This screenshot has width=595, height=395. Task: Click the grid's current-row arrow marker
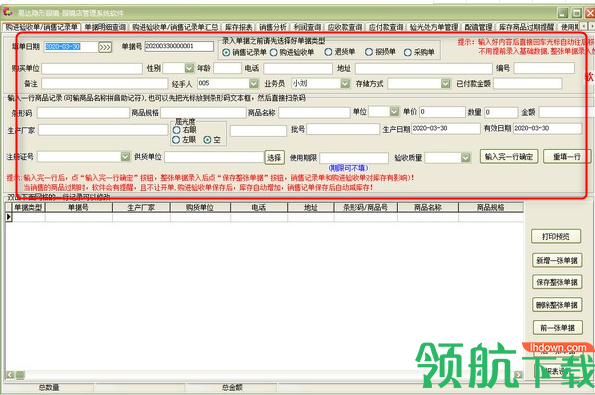pyautogui.click(x=9, y=217)
